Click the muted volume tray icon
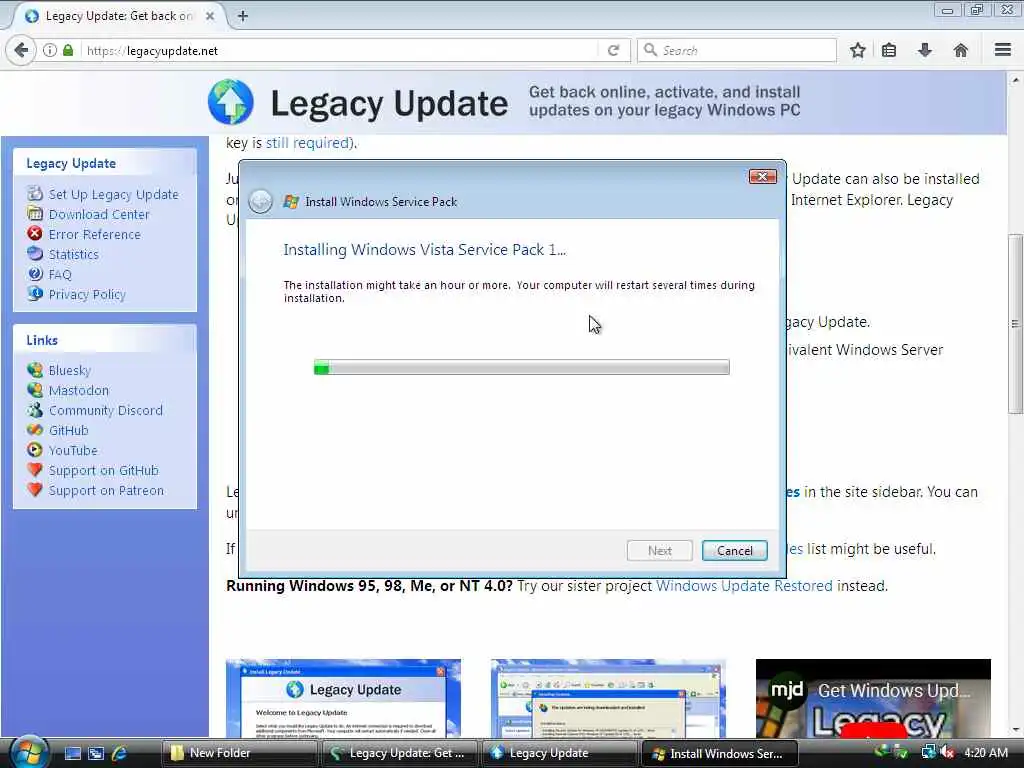Viewport: 1024px width, 768px height. click(x=948, y=753)
